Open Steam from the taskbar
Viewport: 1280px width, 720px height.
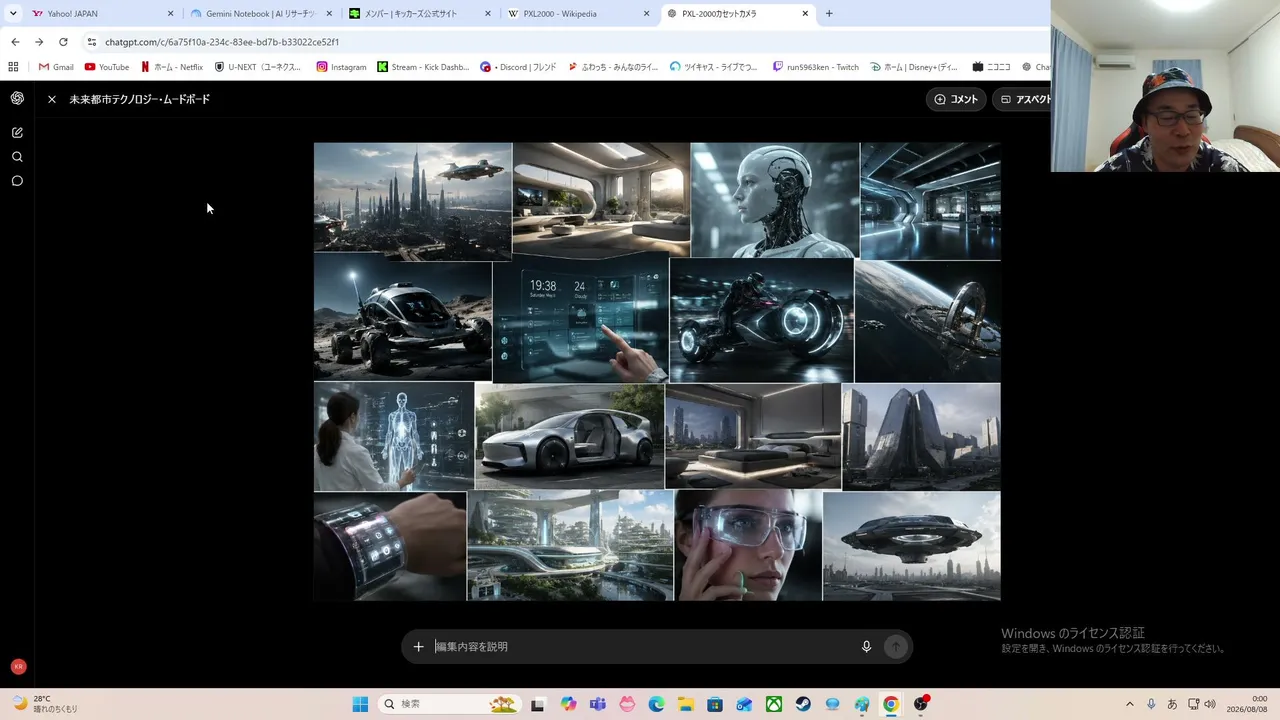[x=803, y=704]
